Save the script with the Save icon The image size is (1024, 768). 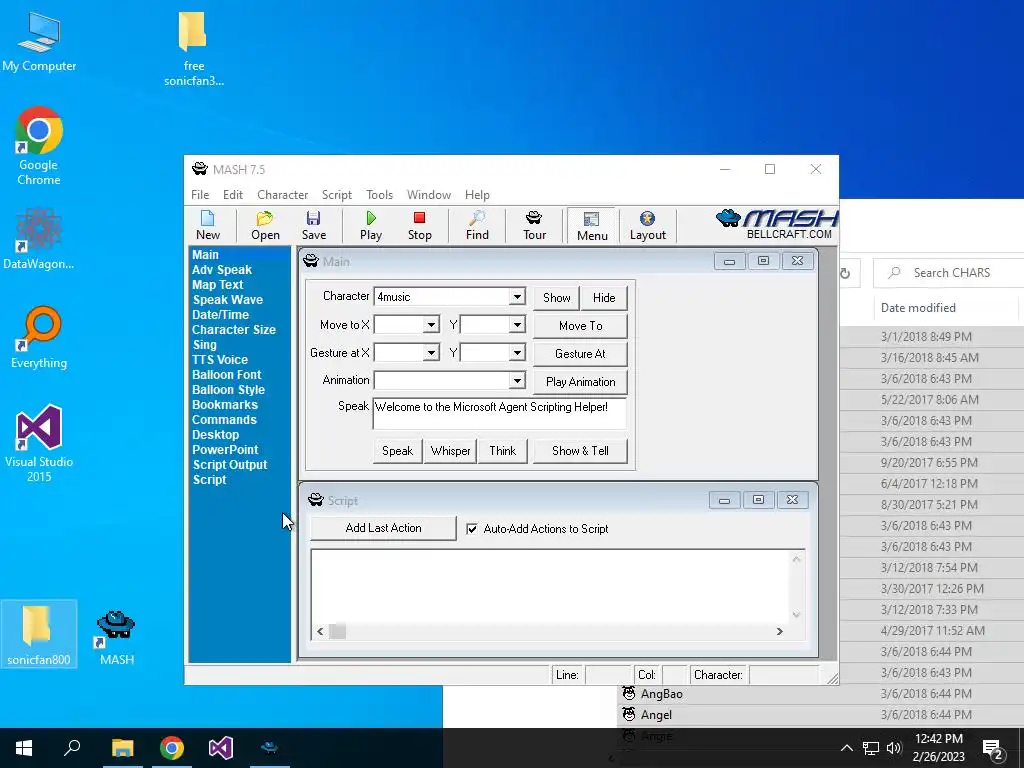313,225
